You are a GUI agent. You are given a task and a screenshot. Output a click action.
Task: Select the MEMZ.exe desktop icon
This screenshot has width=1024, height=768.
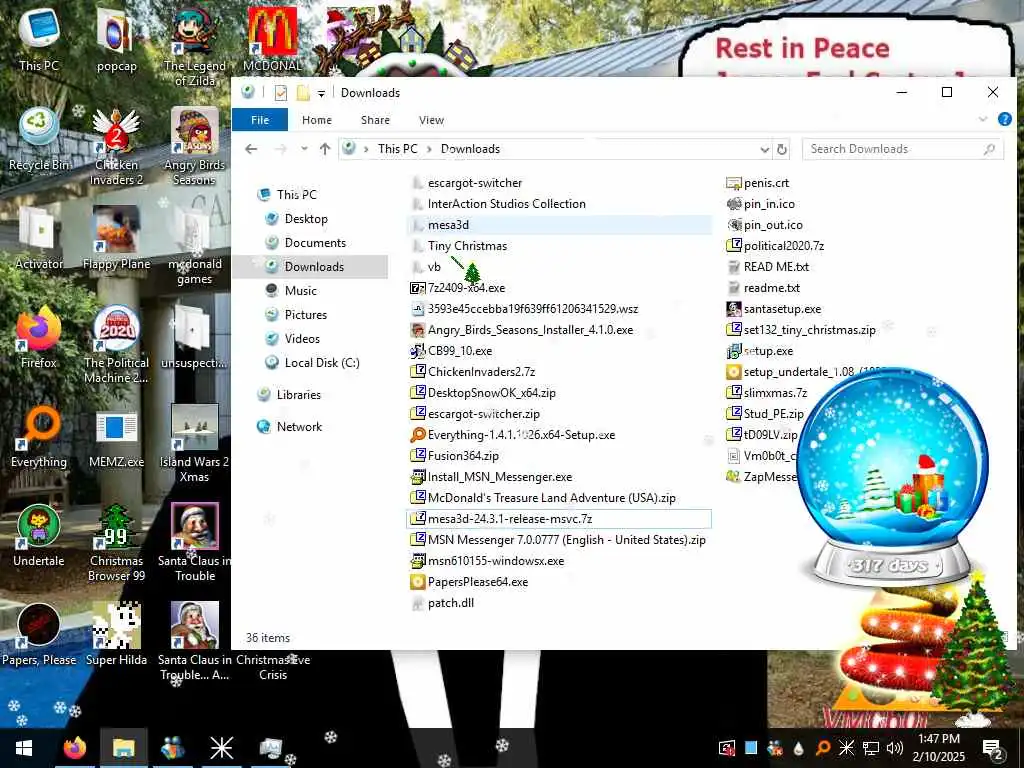tap(116, 437)
